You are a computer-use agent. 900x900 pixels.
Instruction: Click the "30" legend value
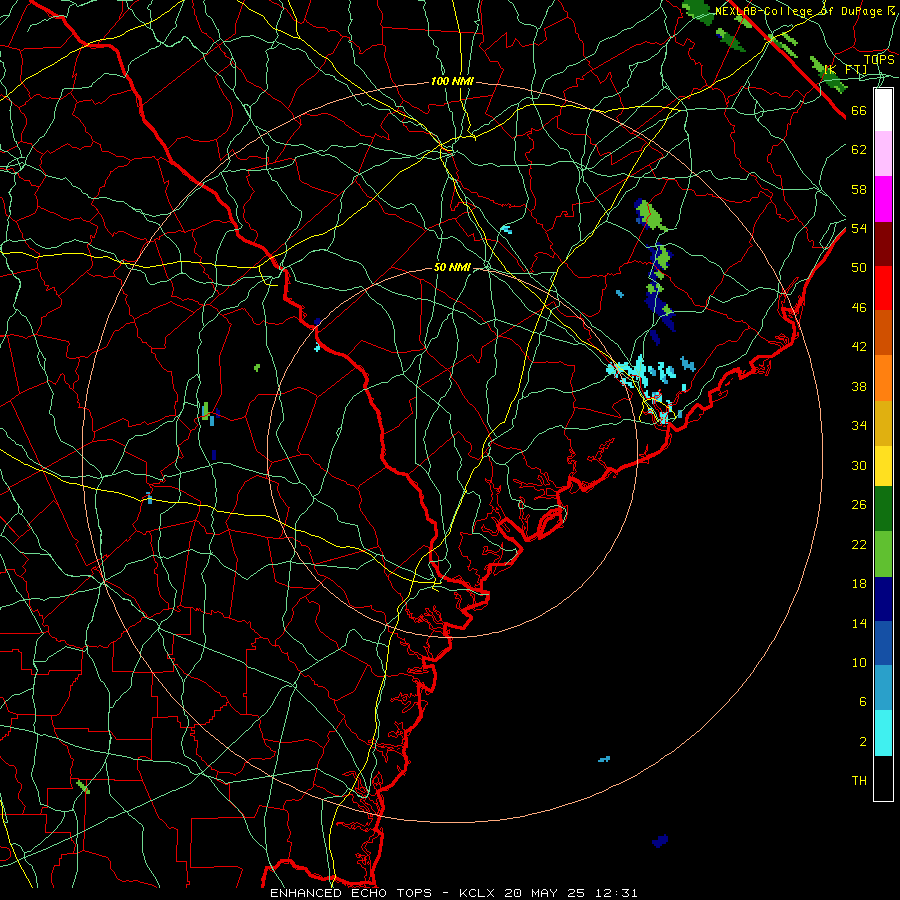859,465
